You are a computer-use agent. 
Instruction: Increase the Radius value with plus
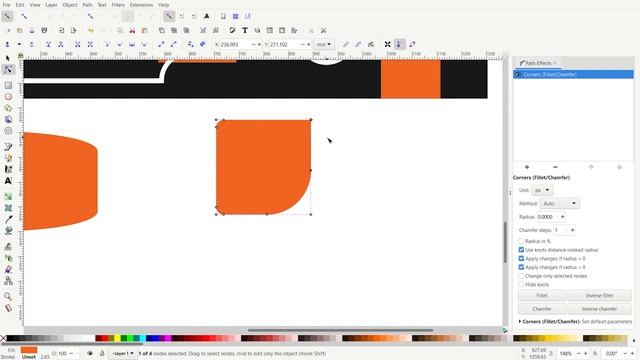point(562,217)
